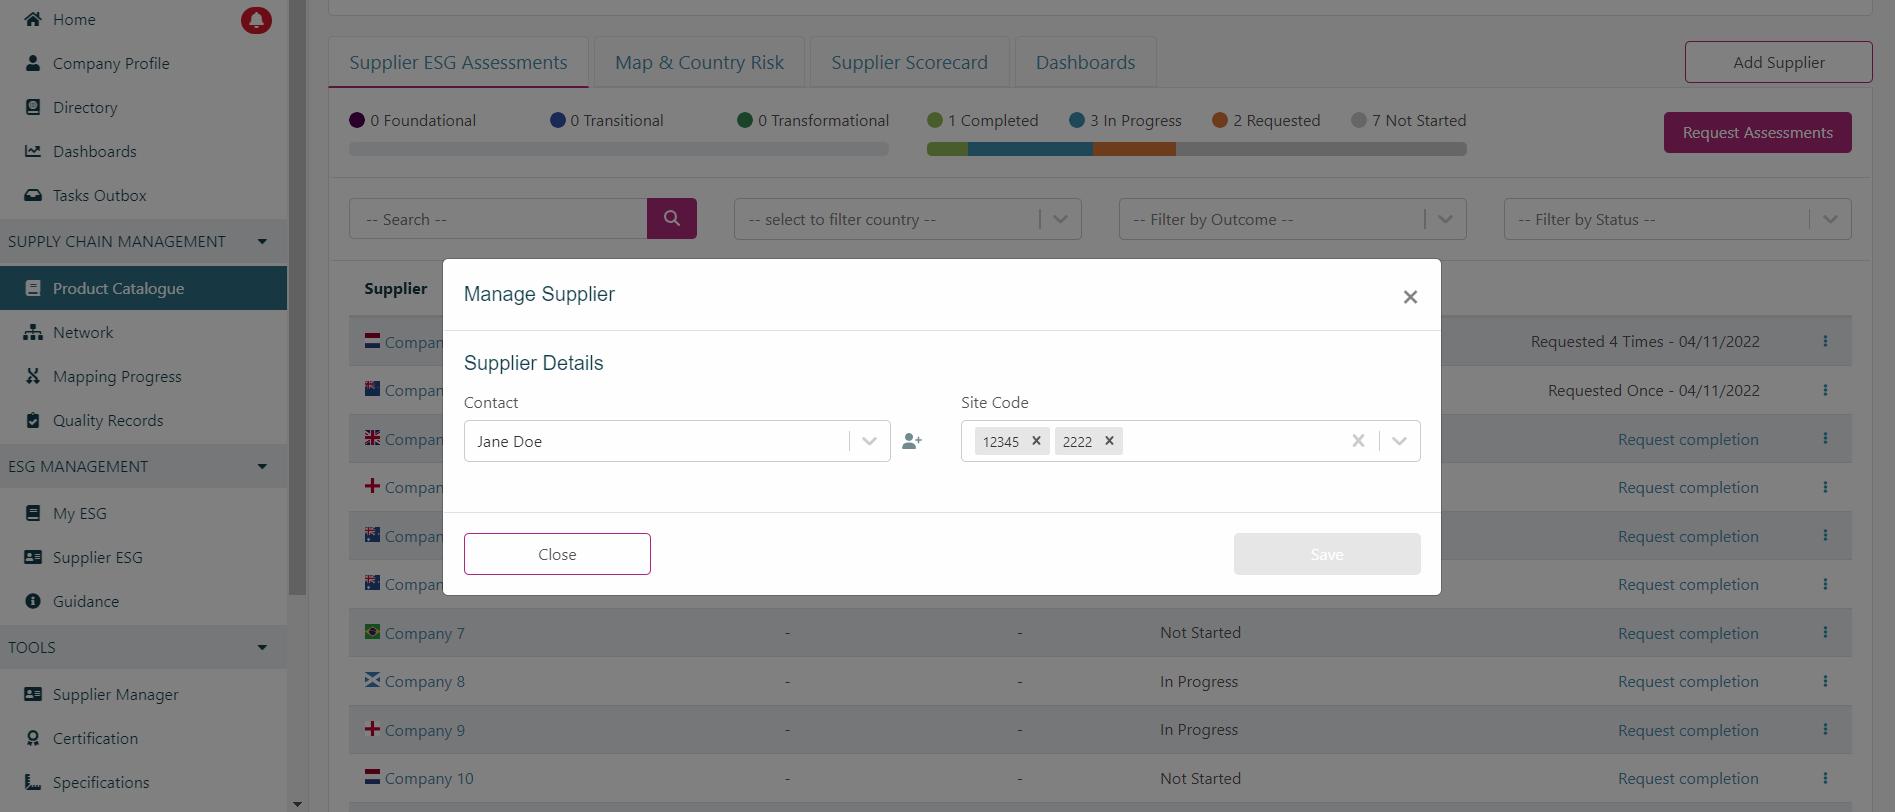Expand the Contact dropdown showing Jane Doe

click(869, 441)
